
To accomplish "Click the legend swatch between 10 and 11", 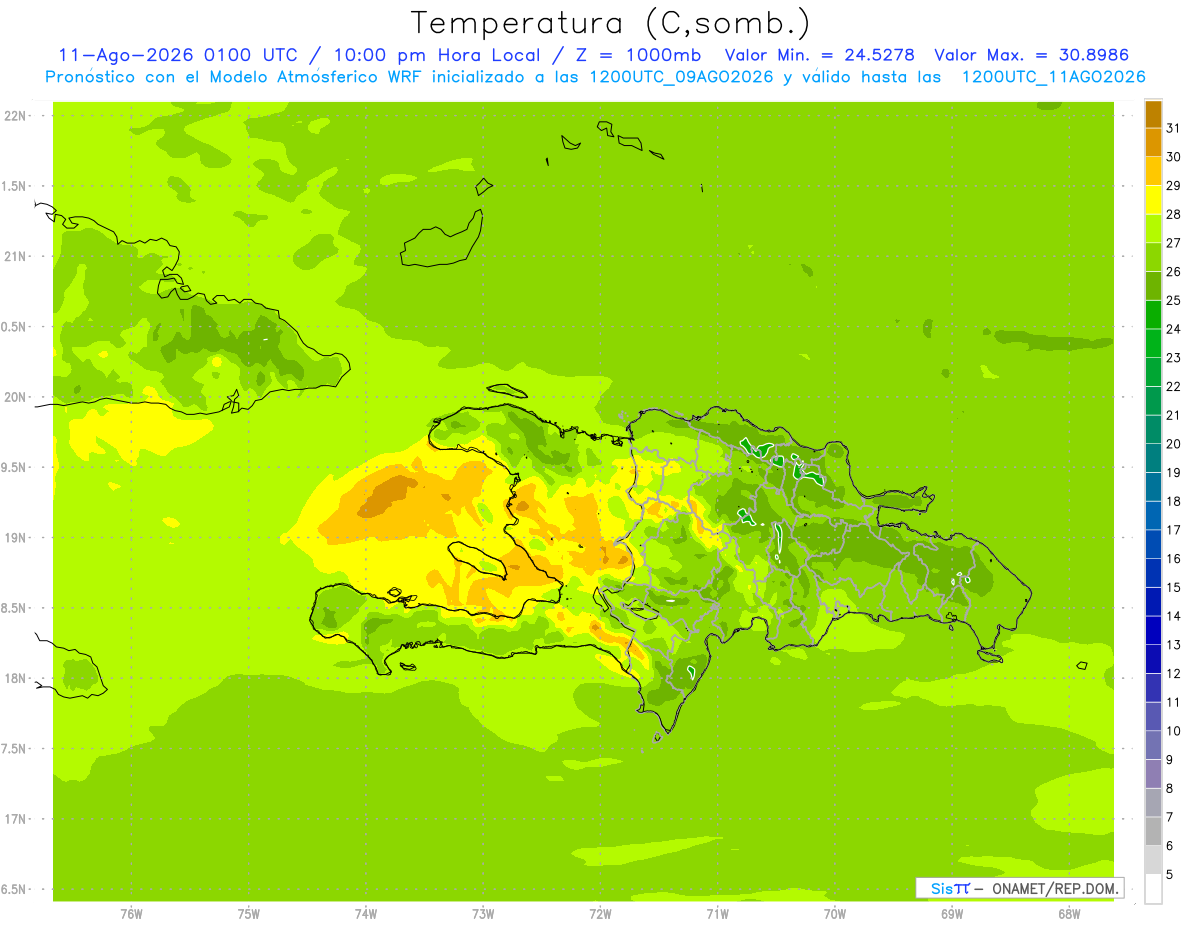I will (x=1153, y=717).
